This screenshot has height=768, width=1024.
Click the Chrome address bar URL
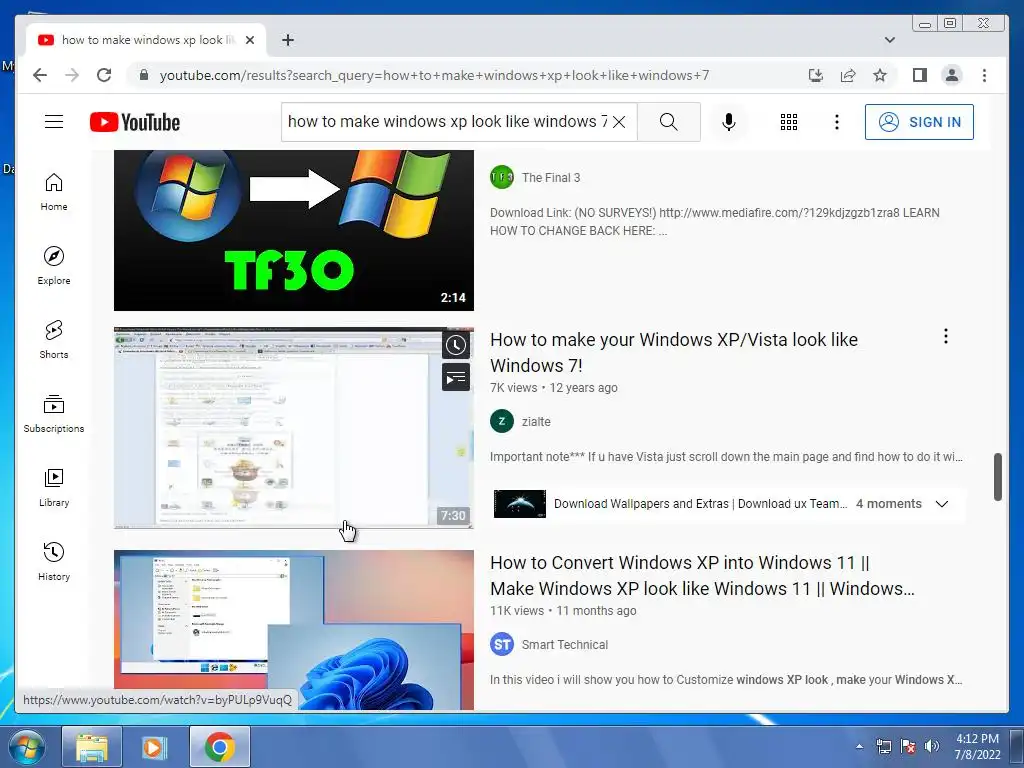point(434,75)
